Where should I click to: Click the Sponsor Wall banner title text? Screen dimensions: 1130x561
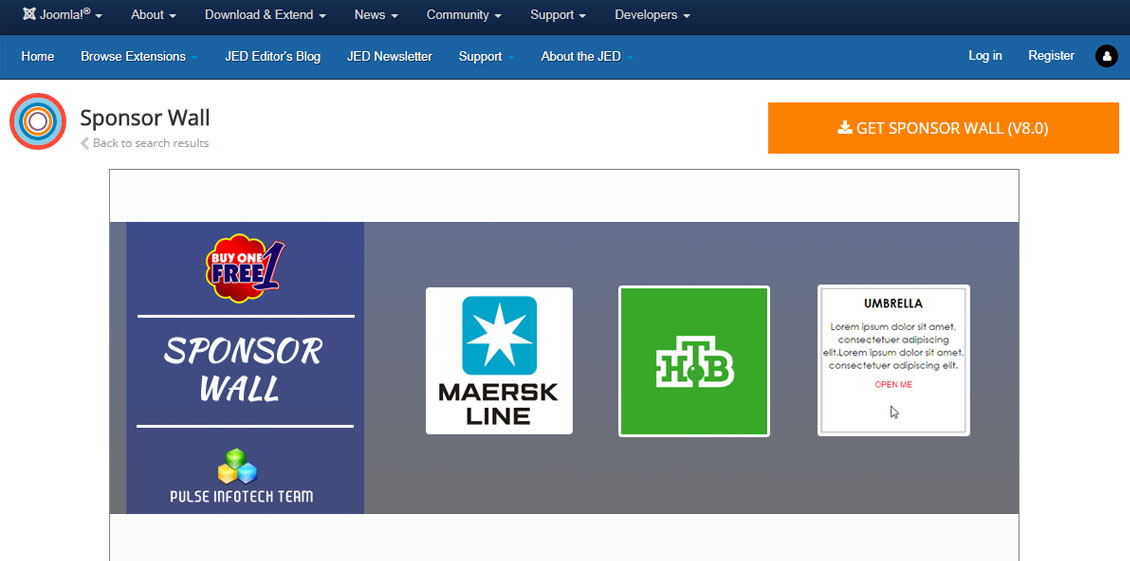242,369
